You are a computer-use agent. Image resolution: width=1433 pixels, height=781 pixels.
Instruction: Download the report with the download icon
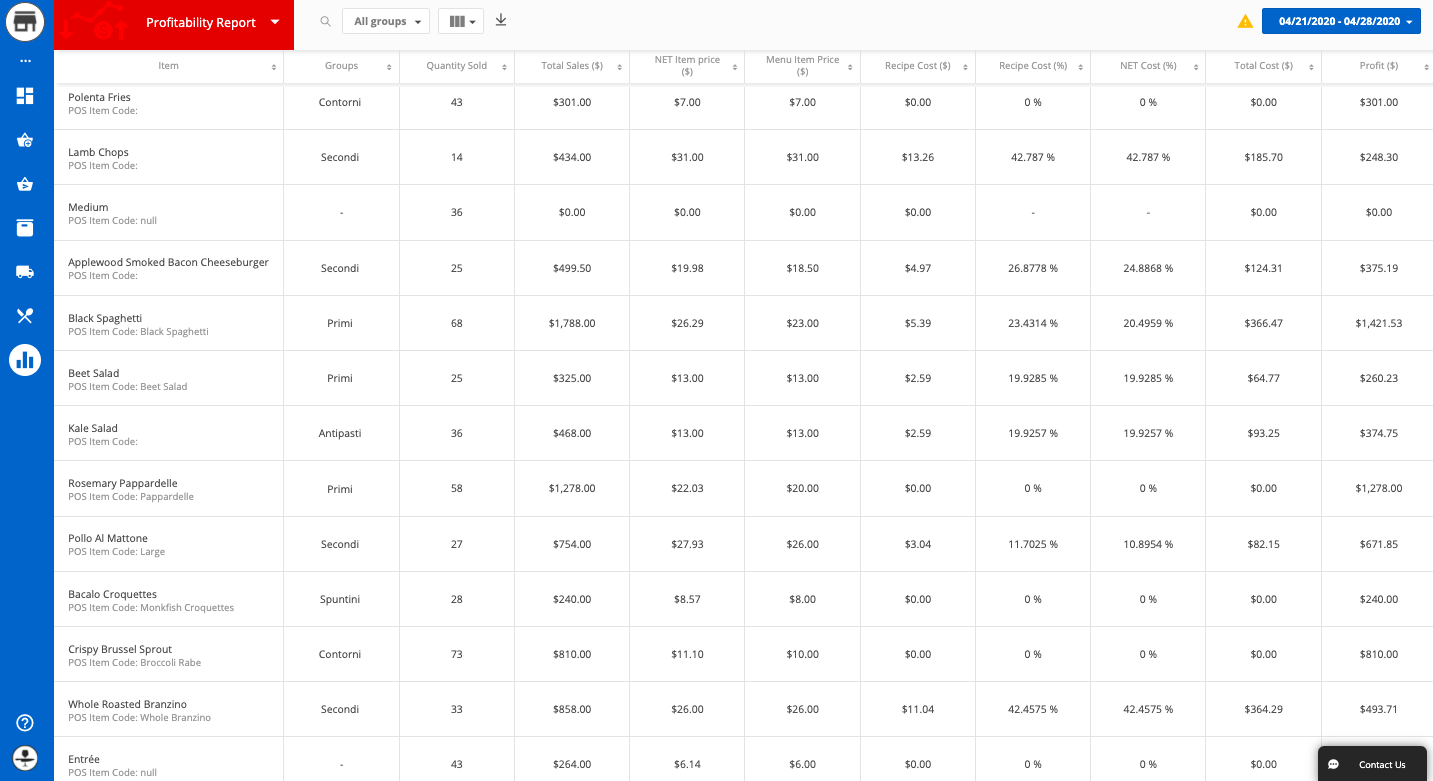tap(501, 20)
